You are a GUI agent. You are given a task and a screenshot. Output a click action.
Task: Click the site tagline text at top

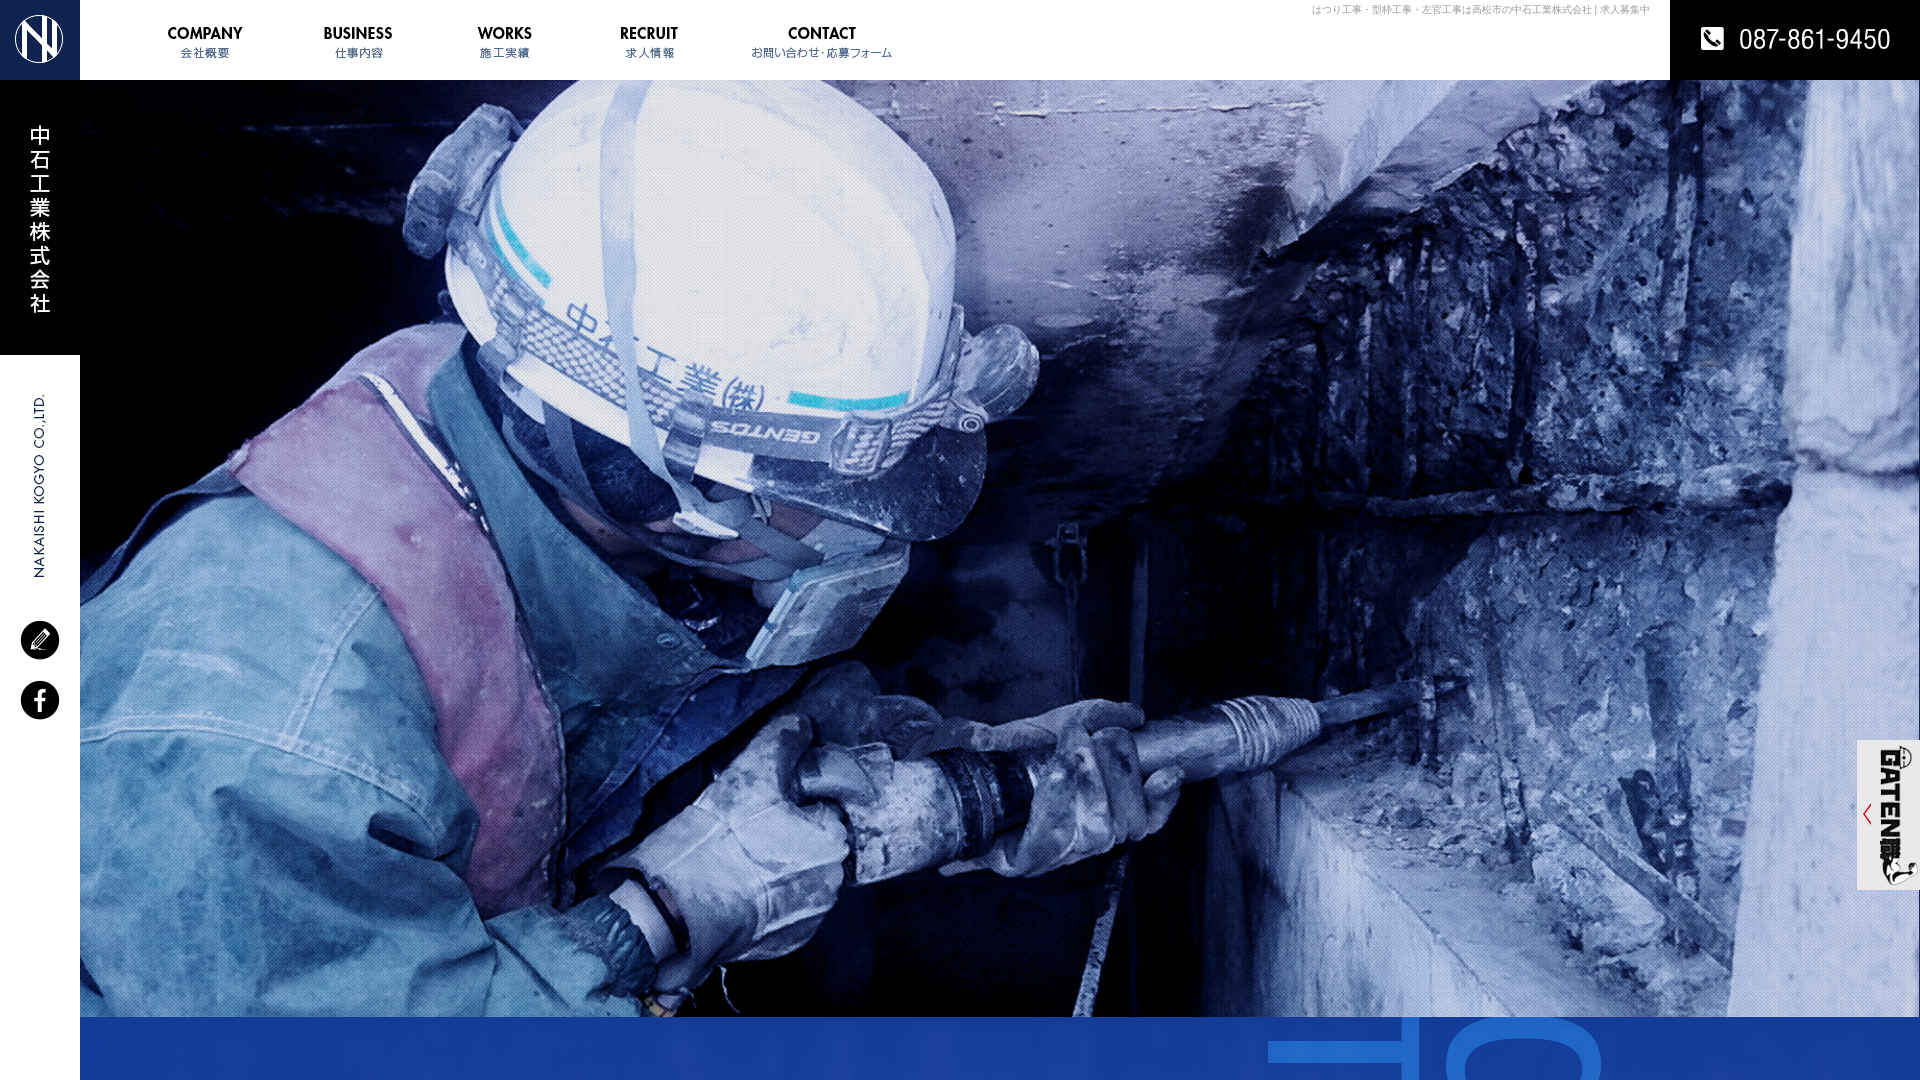click(x=1480, y=10)
